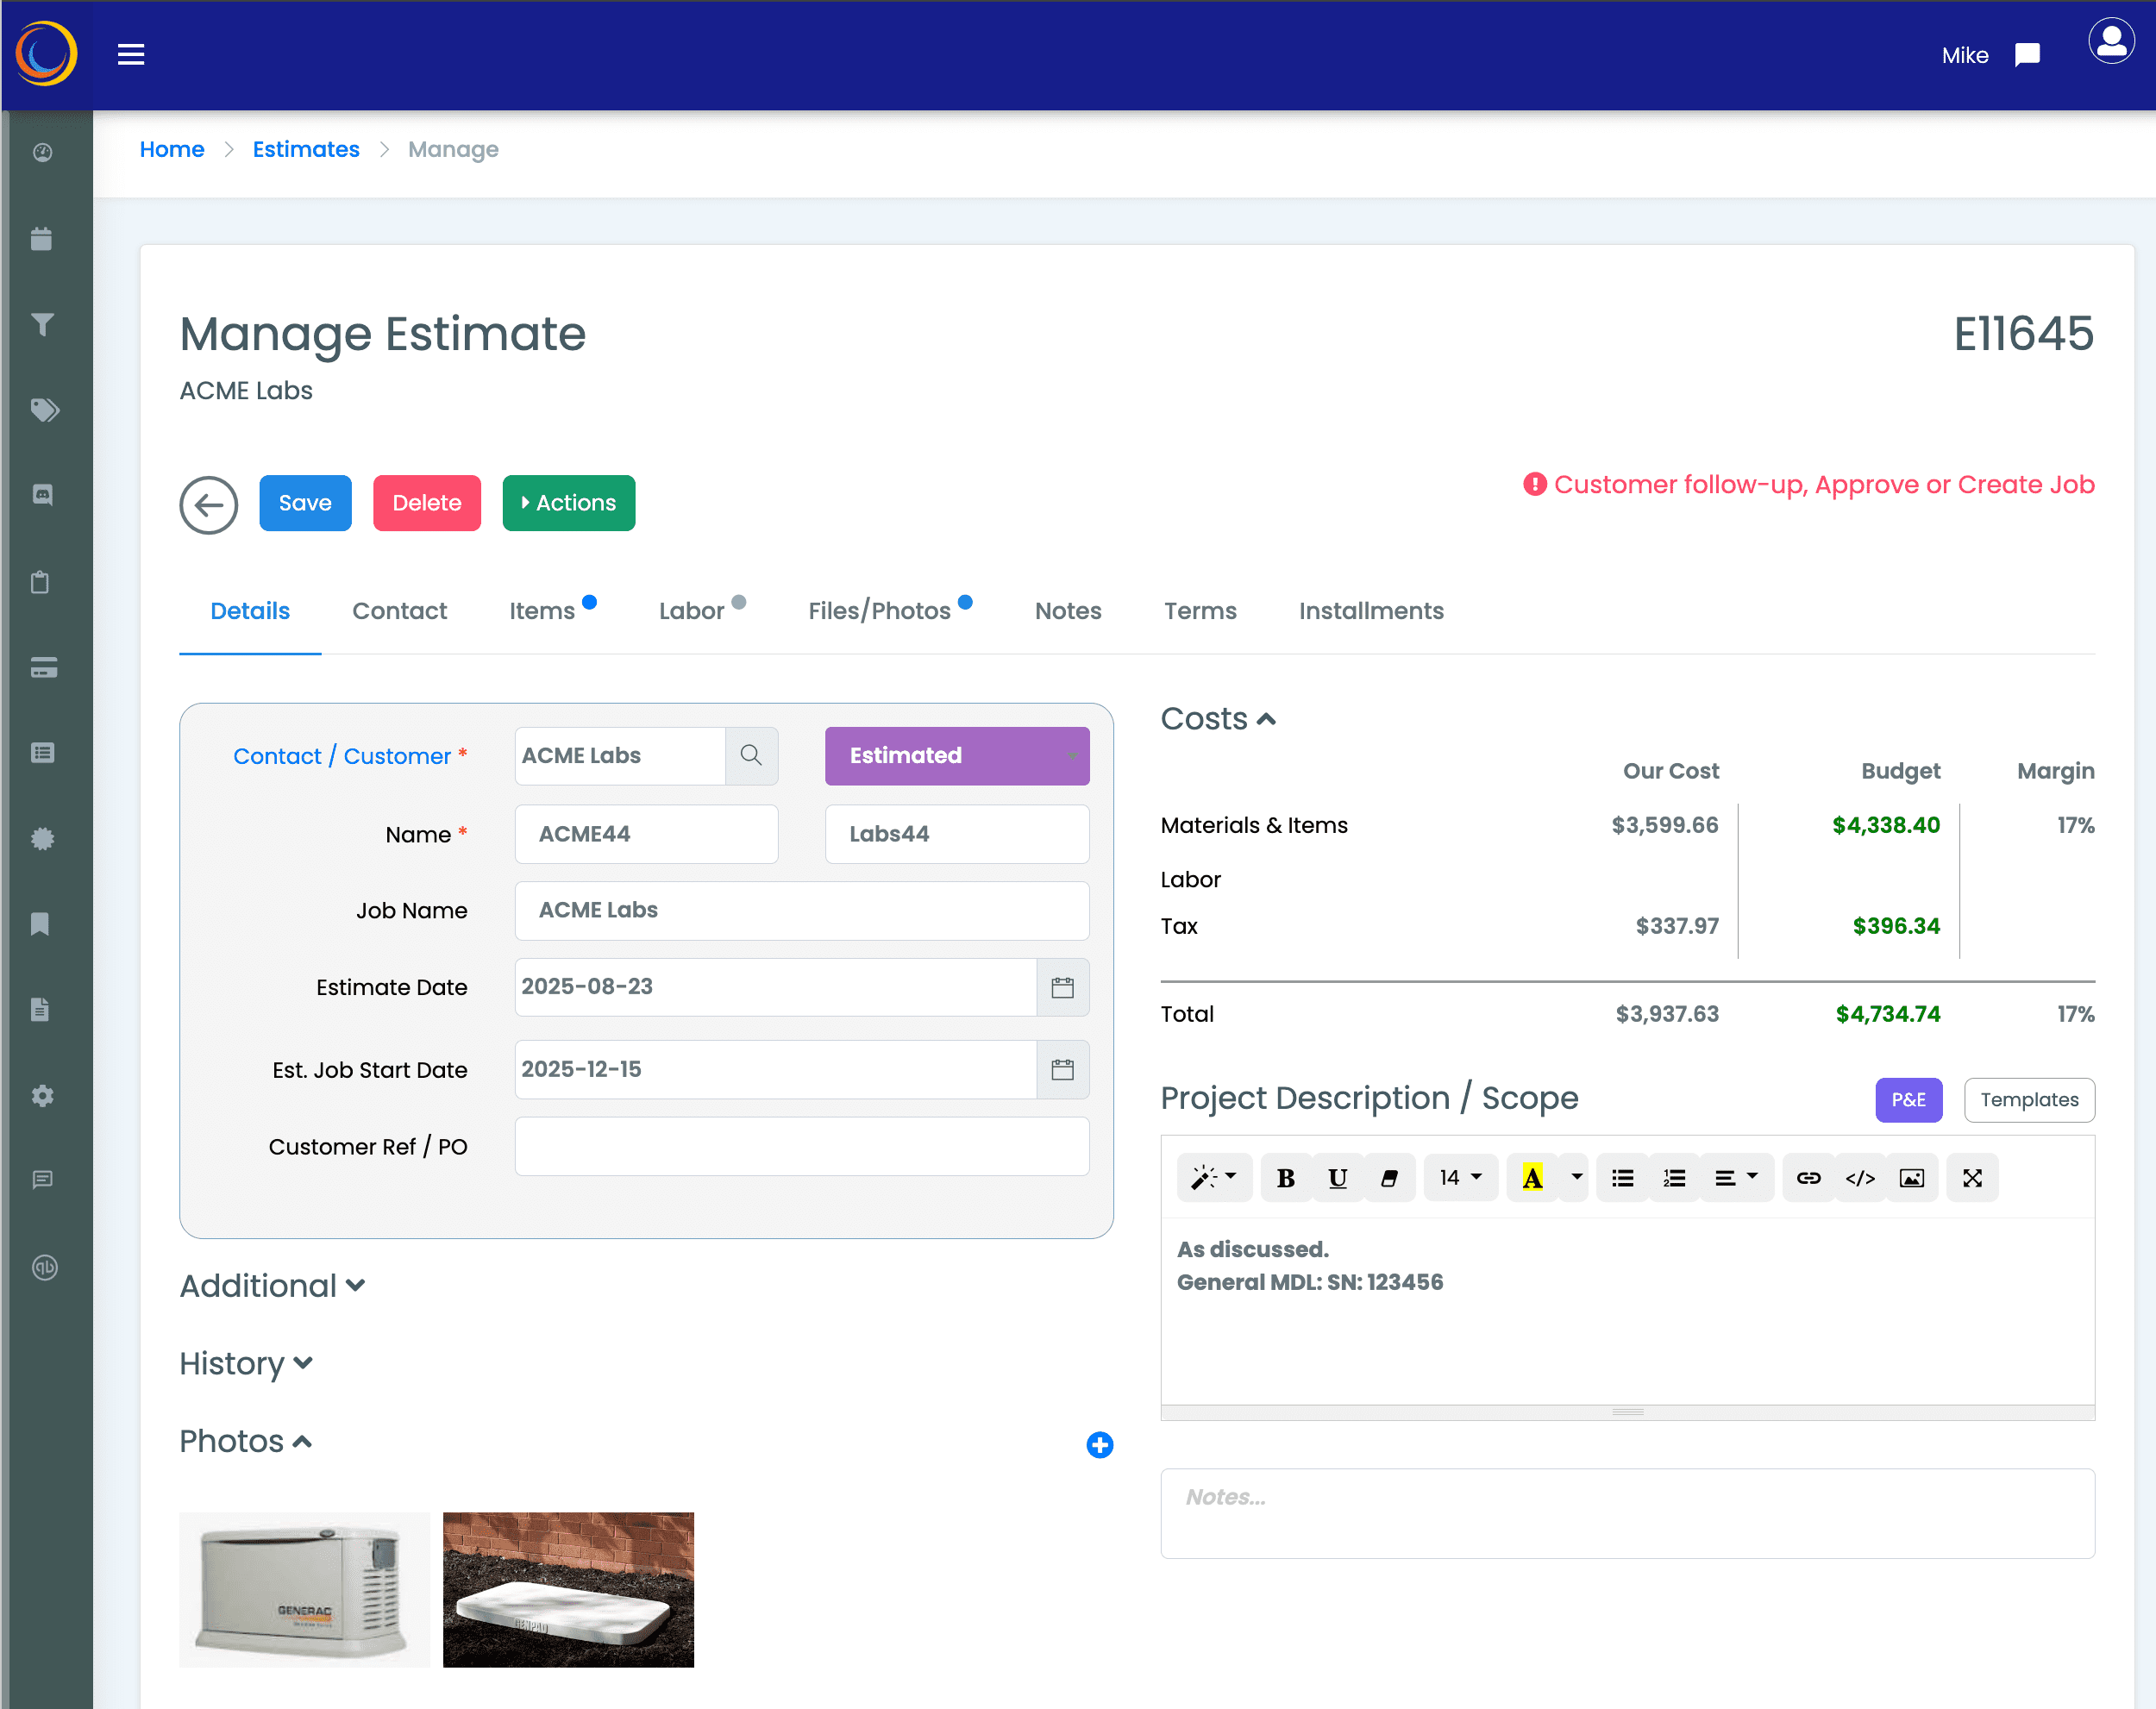Viewport: 2156px width, 1709px height.
Task: Click the back arrow circle button
Action: pyautogui.click(x=208, y=504)
